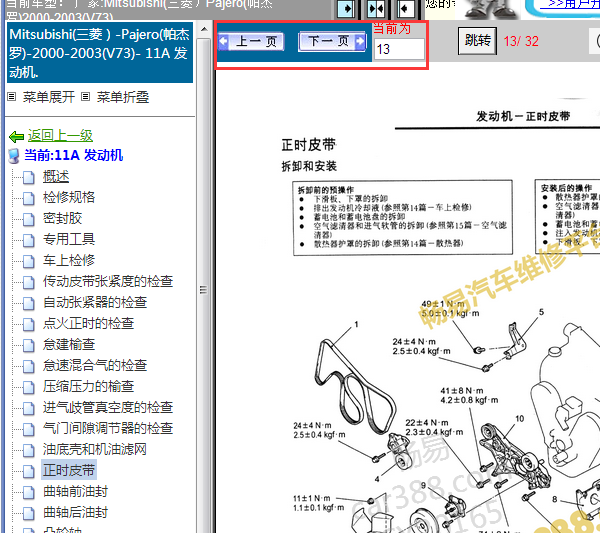Screen dimensions: 600x533
Task: Click the page icon beside 怠速混合气的检查
Action: (x=28, y=366)
